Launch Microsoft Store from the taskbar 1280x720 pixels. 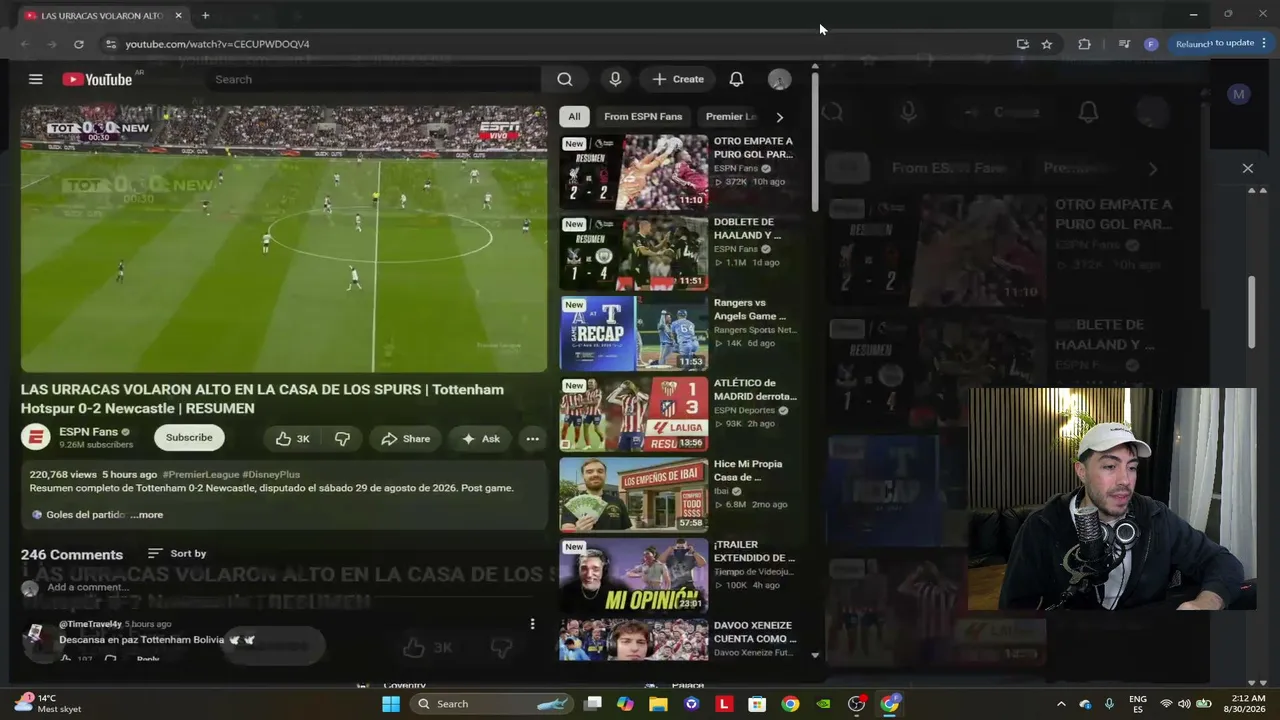pos(757,704)
